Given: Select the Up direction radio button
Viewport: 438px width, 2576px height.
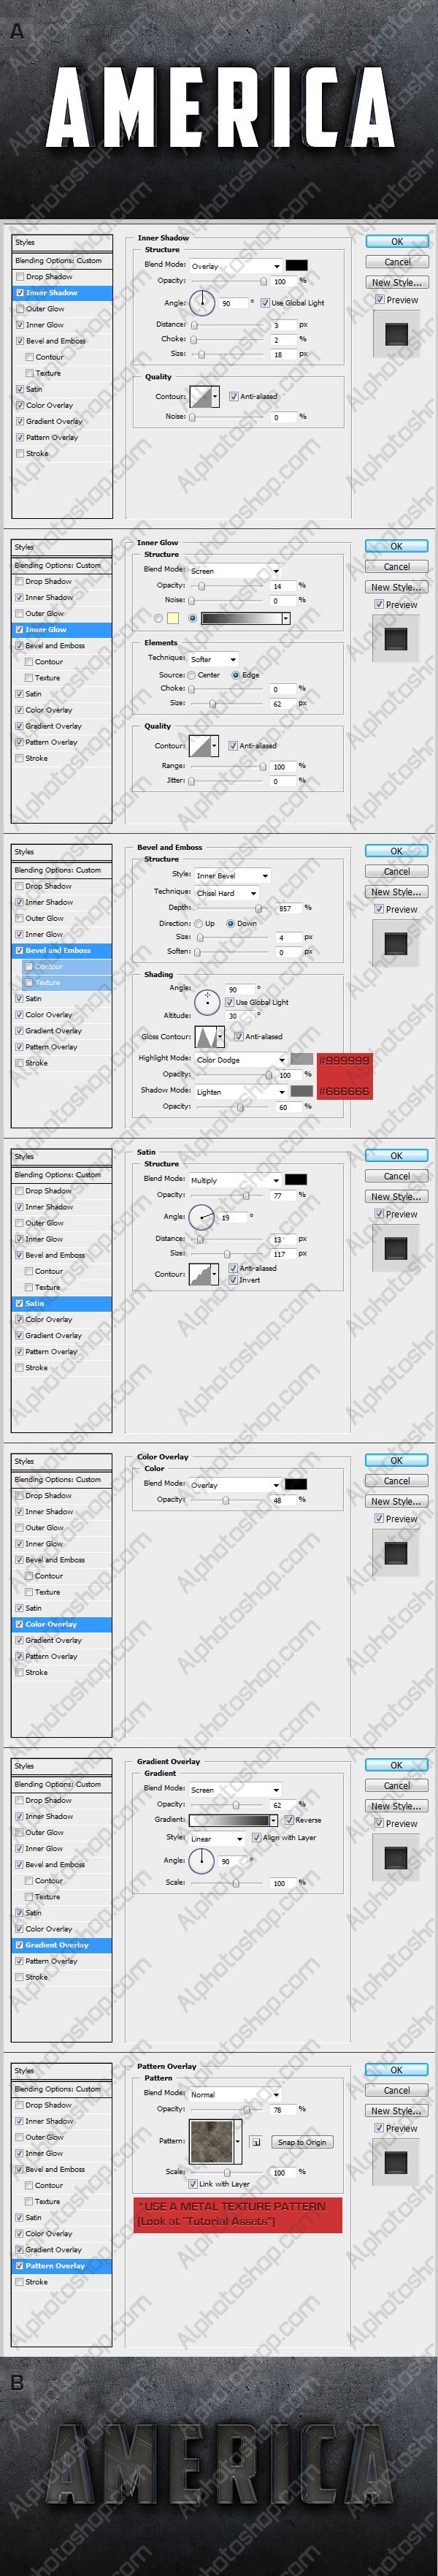Looking at the screenshot, I should tap(198, 923).
